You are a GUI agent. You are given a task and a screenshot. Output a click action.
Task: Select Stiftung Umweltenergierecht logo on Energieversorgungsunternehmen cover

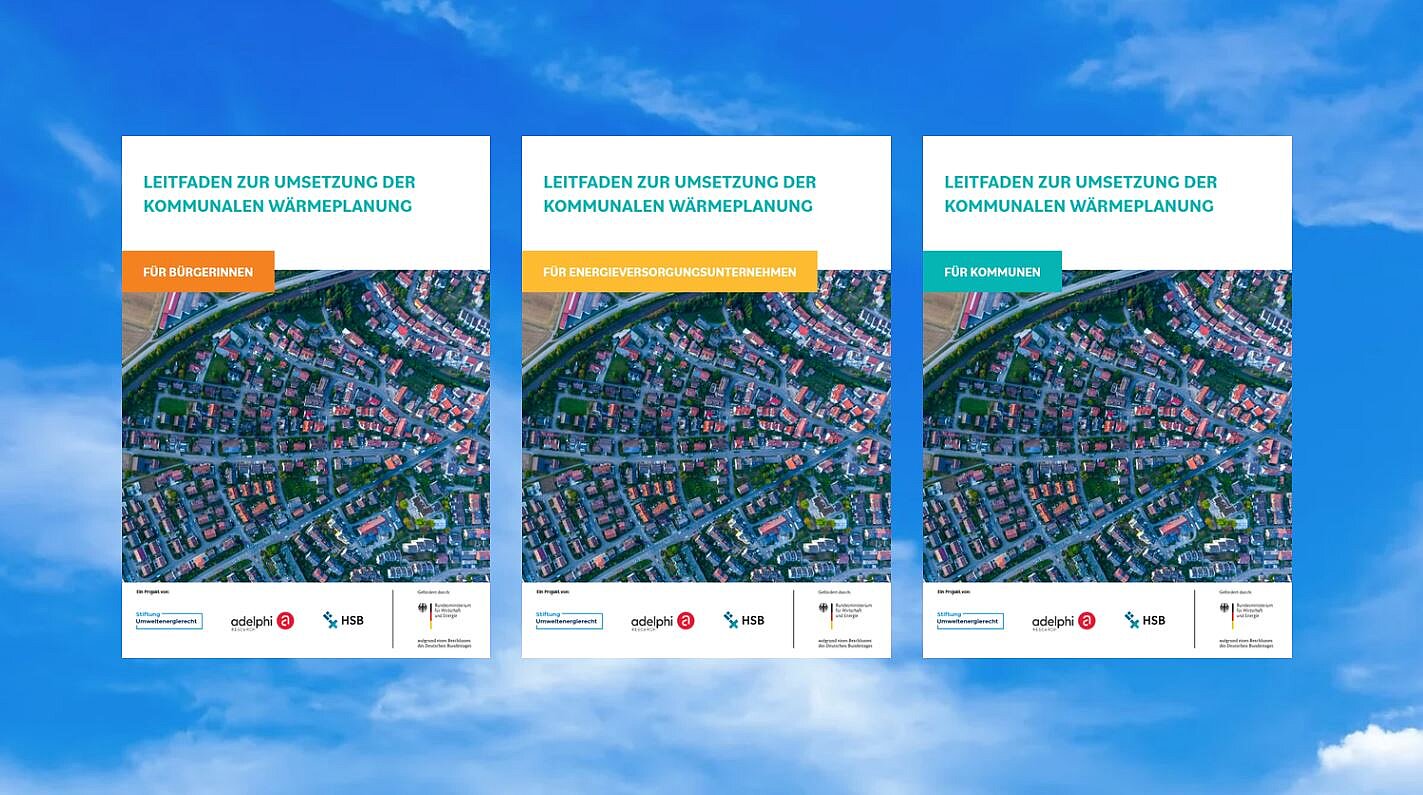click(569, 620)
